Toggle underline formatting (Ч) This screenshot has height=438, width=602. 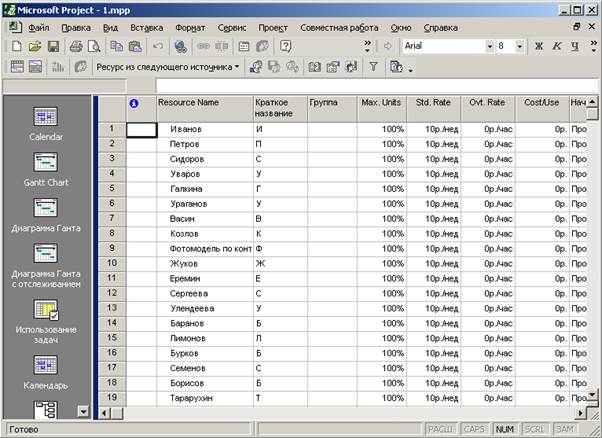pos(575,46)
